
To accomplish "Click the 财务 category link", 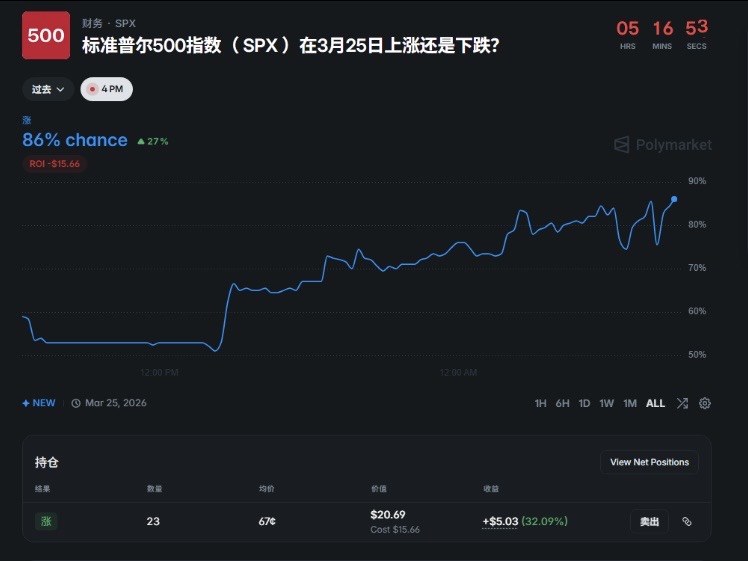I will click(x=92, y=23).
